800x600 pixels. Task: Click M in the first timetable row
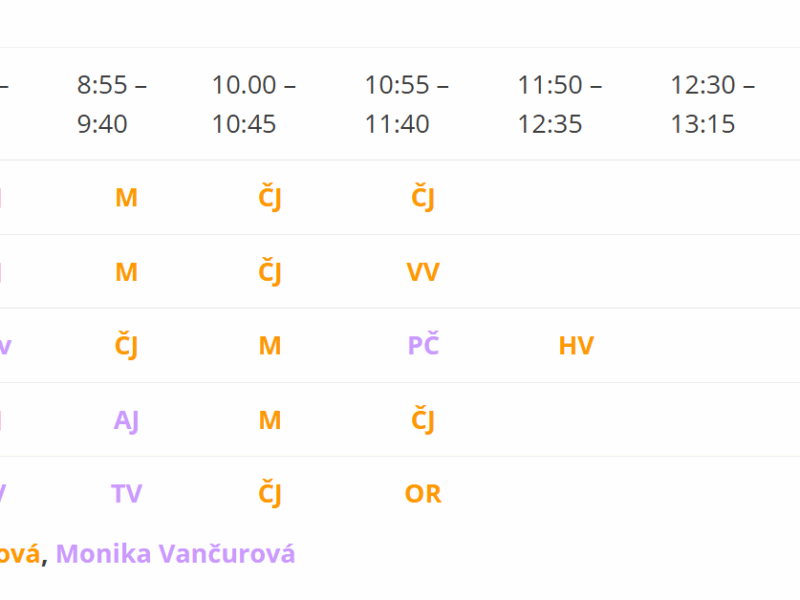(126, 198)
